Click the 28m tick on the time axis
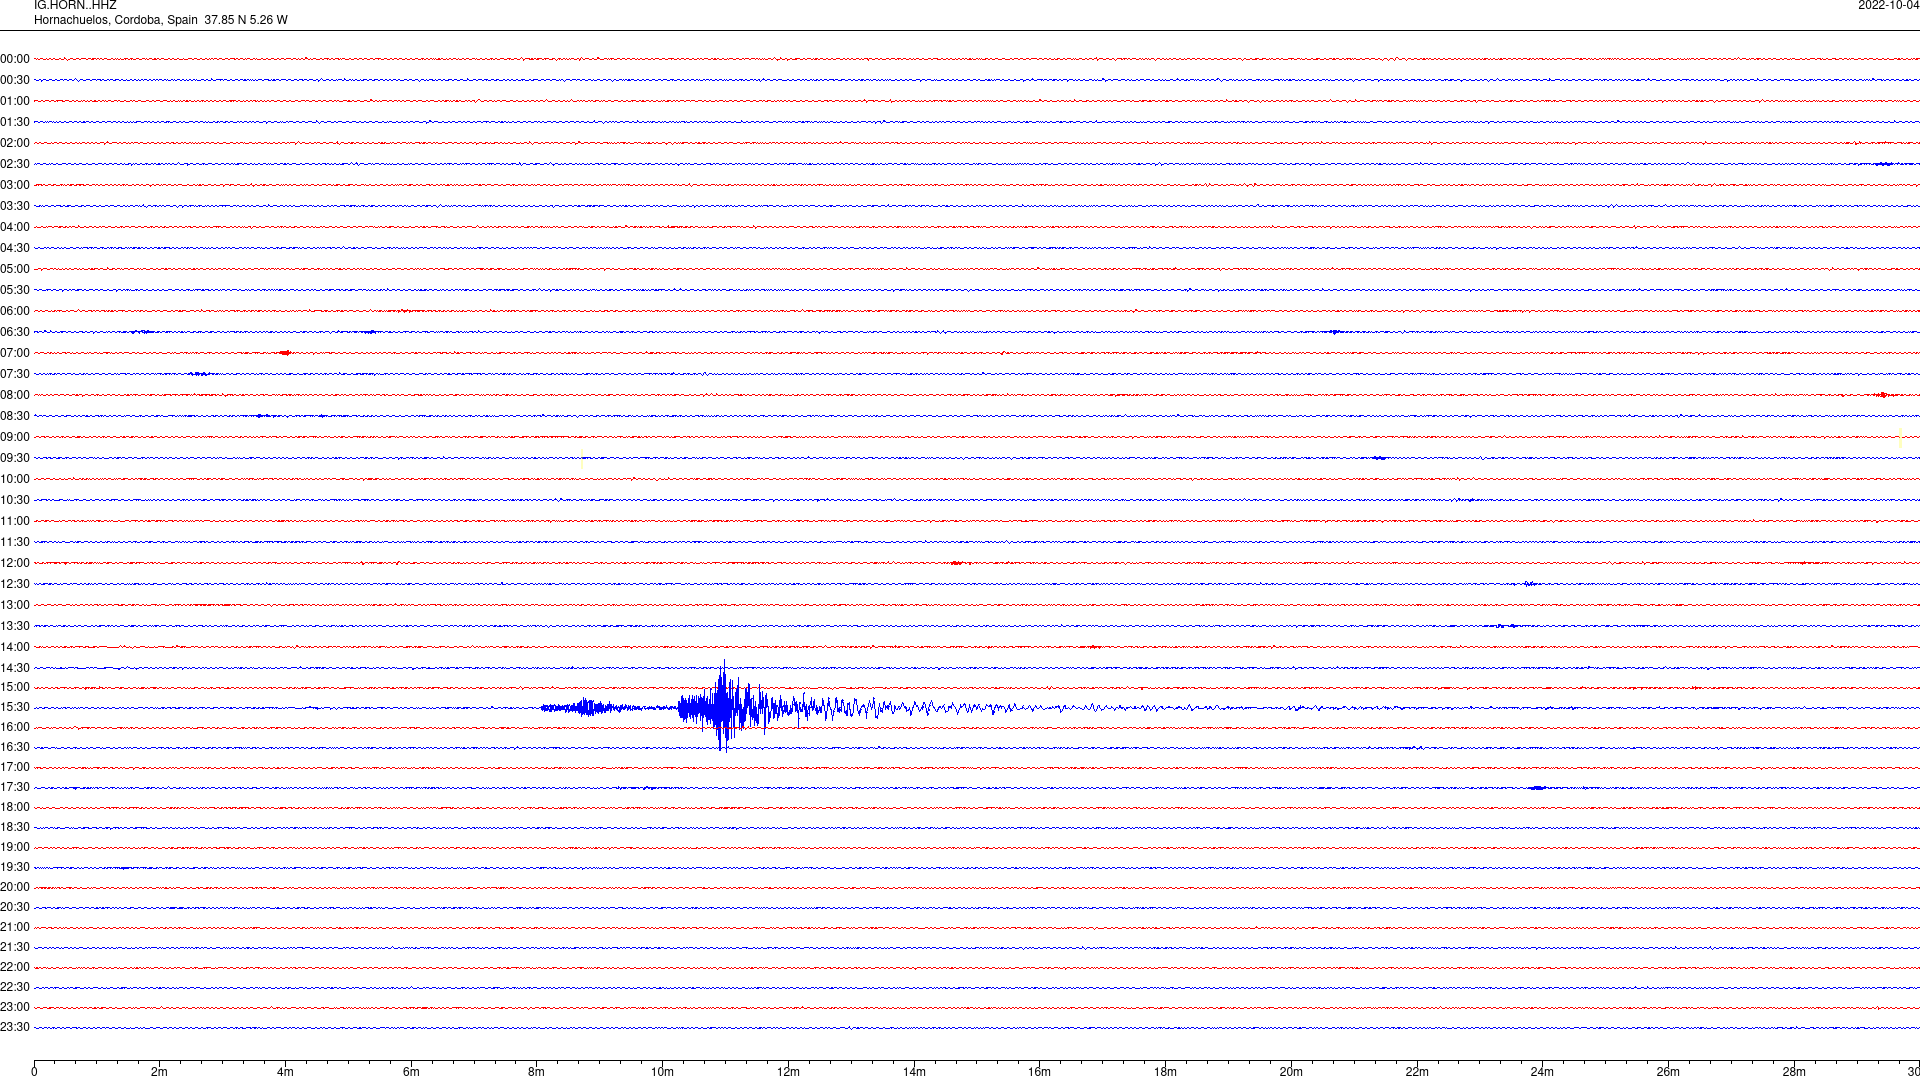The width and height of the screenshot is (1920, 1080). [1794, 1072]
